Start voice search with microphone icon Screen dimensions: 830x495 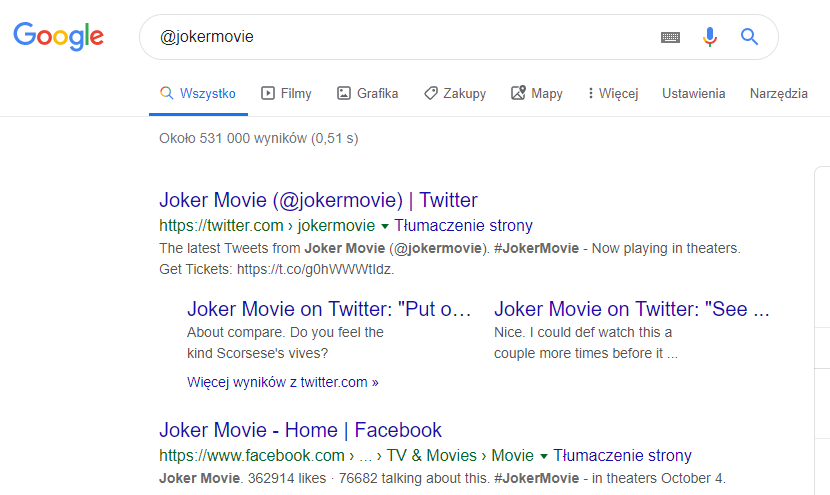tap(710, 37)
